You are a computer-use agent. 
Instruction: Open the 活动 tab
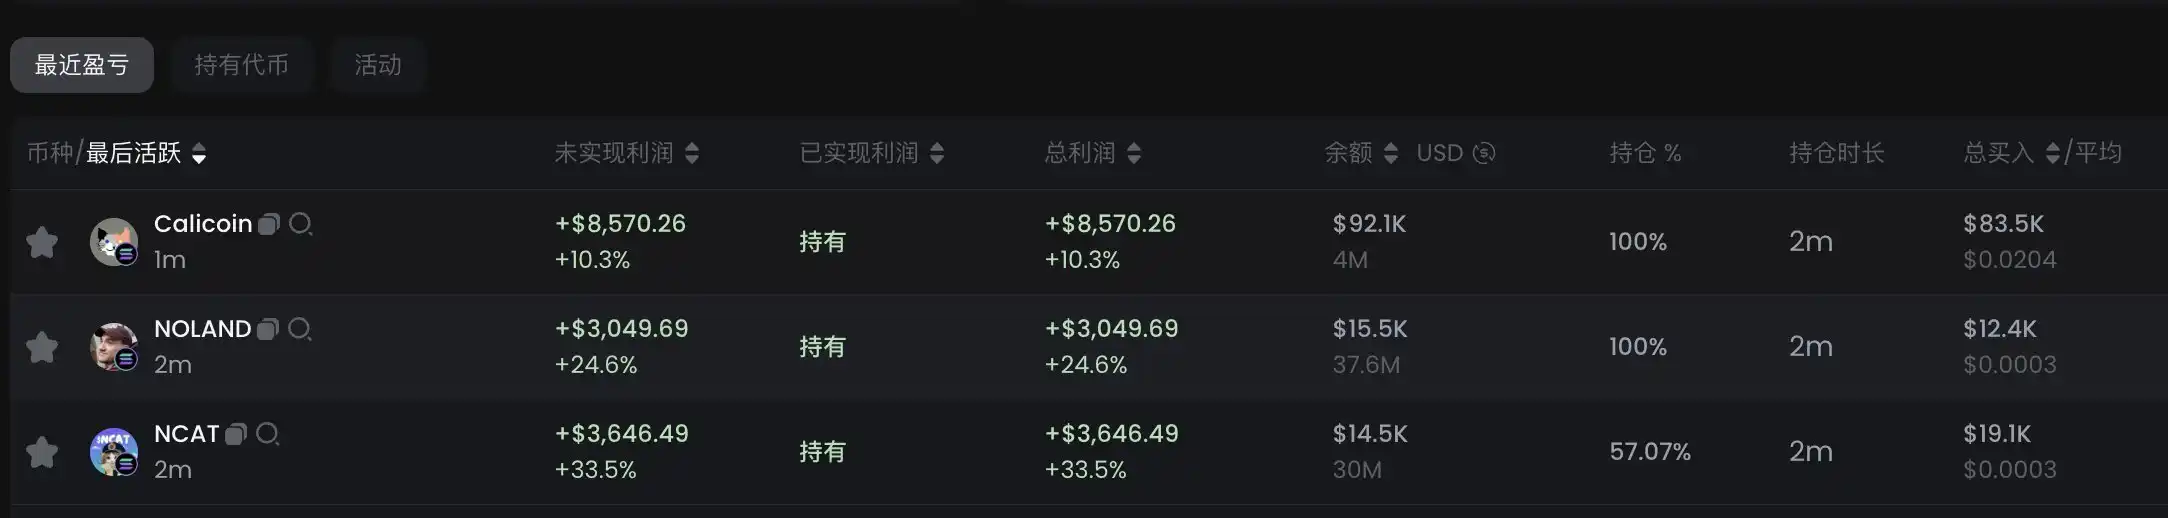tap(377, 65)
